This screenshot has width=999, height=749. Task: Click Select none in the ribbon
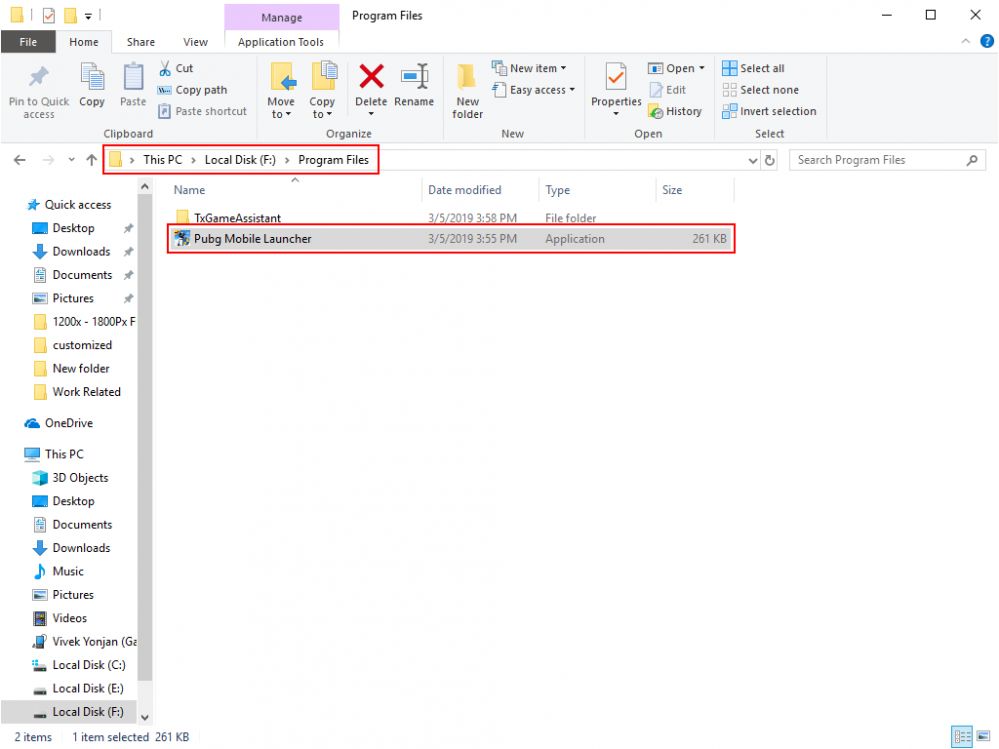tap(760, 90)
